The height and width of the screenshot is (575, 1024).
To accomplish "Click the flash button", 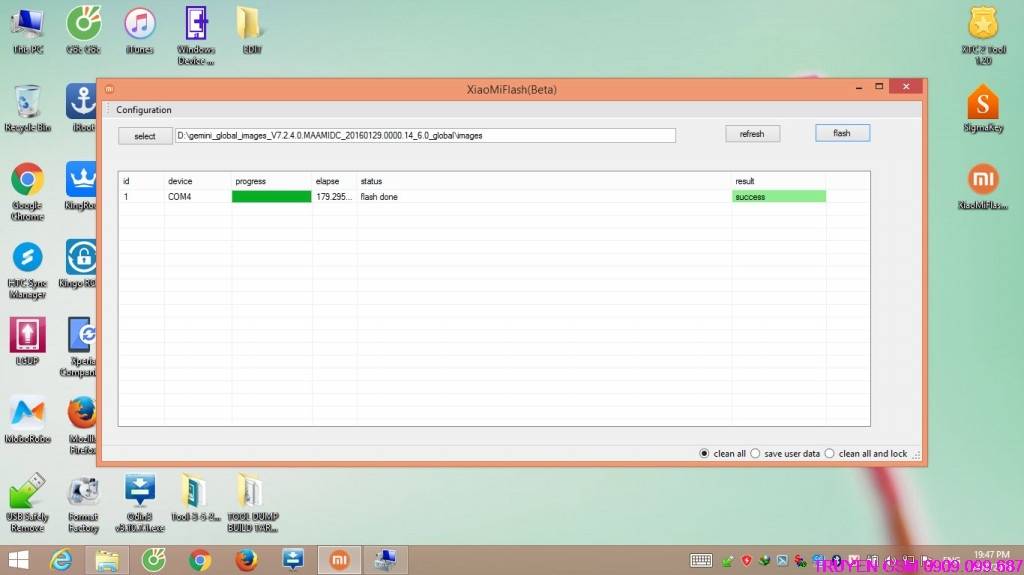I will click(842, 133).
